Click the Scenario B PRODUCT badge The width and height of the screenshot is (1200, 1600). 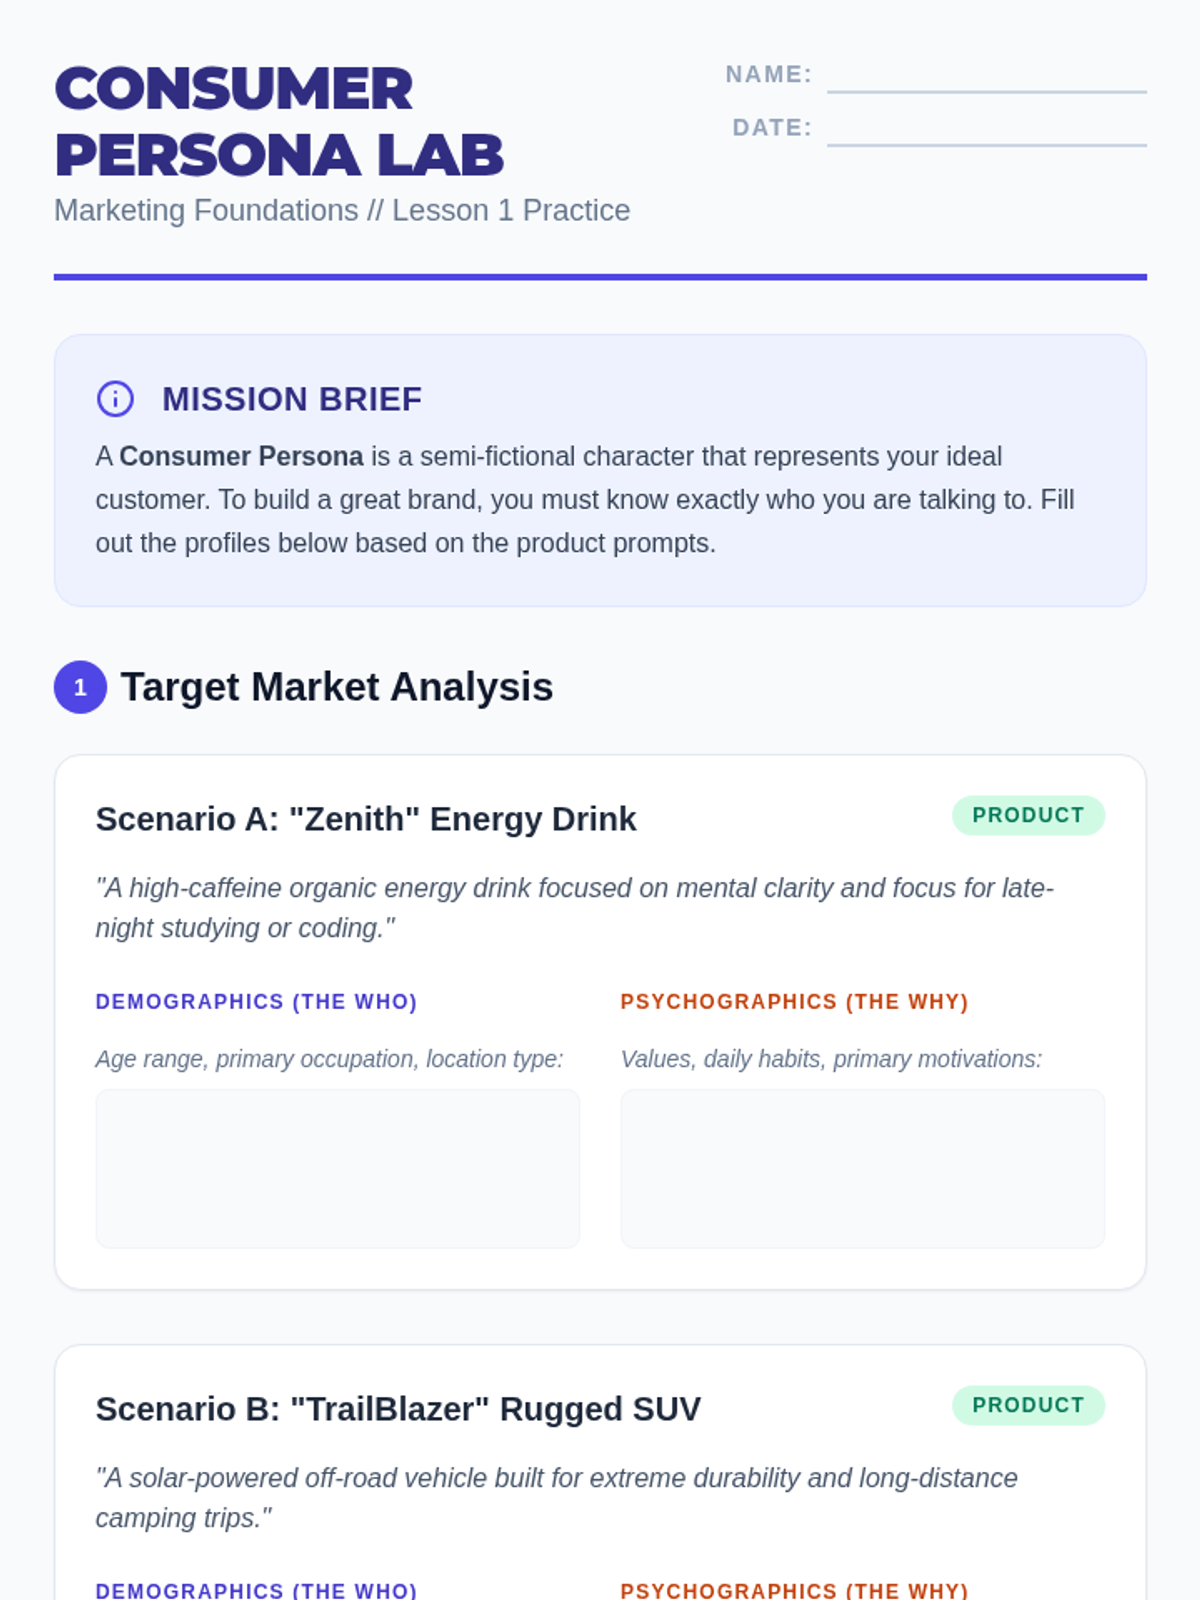[x=1028, y=1405]
